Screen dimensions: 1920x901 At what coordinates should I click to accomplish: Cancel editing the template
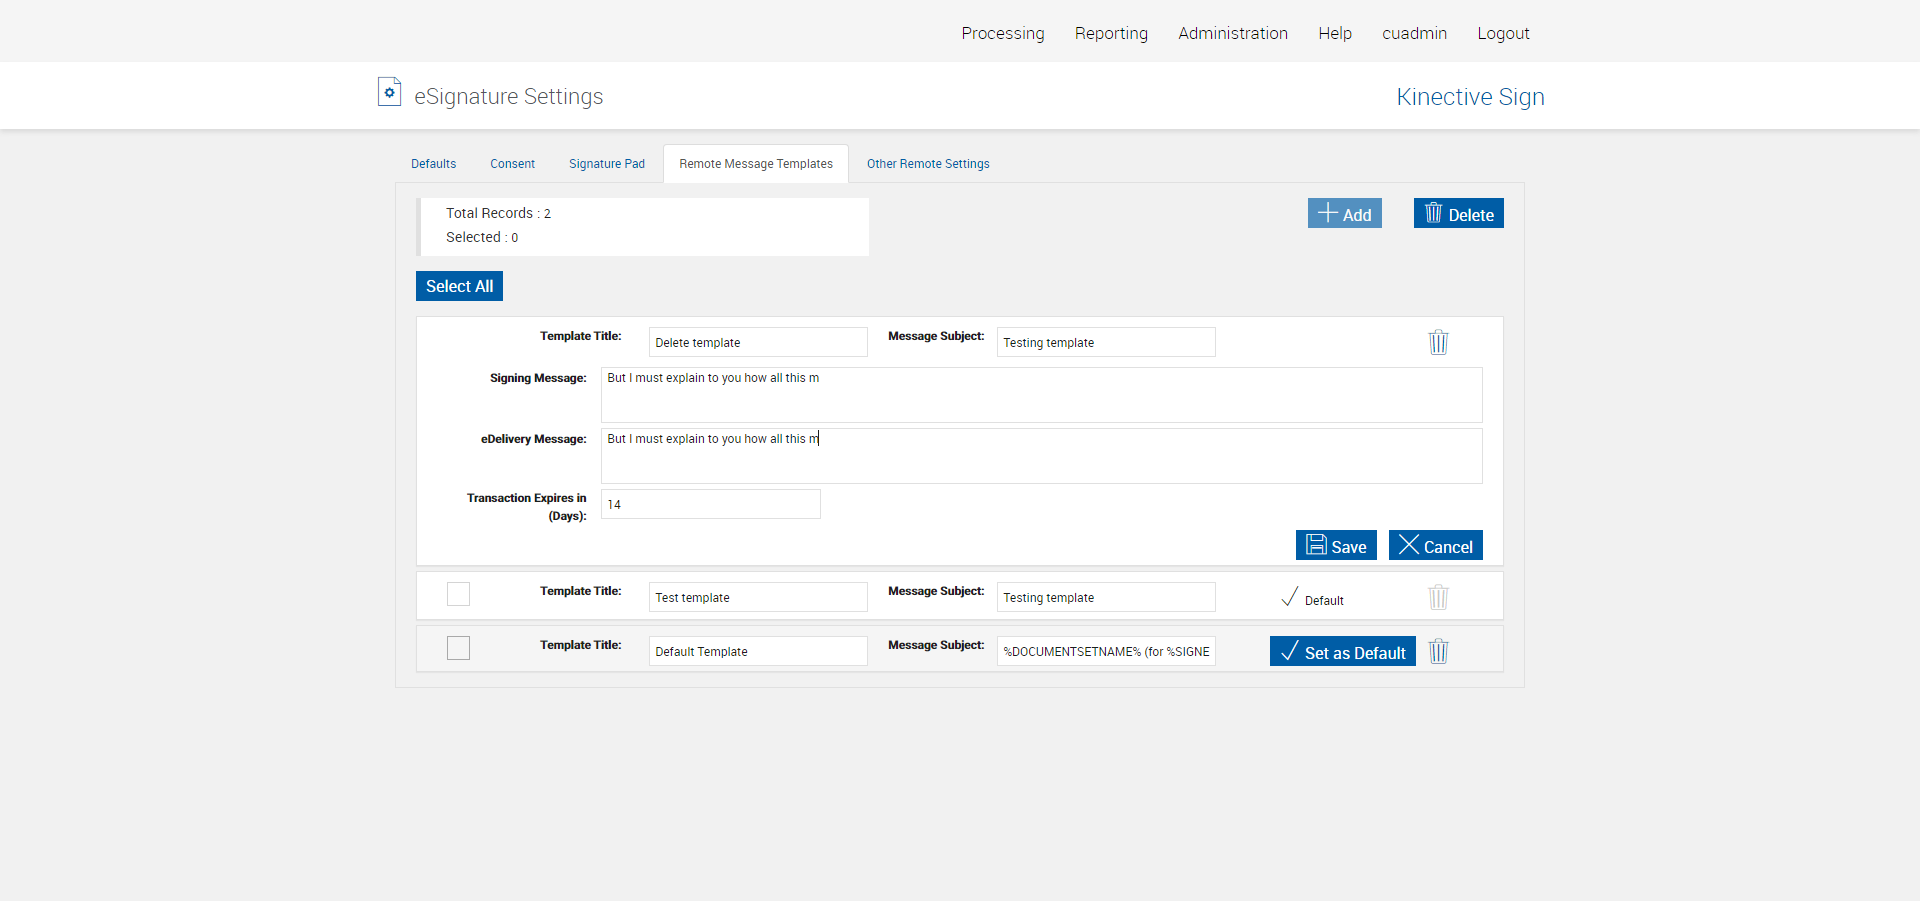coord(1435,545)
